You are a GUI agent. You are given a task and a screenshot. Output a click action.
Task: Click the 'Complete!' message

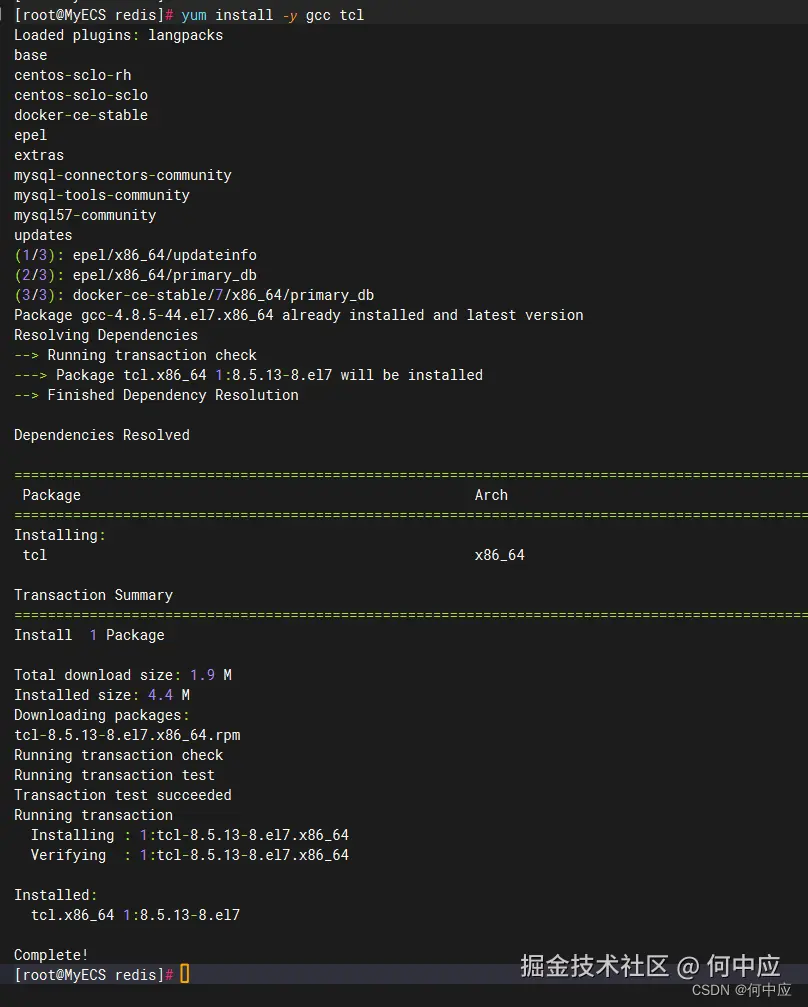(51, 954)
